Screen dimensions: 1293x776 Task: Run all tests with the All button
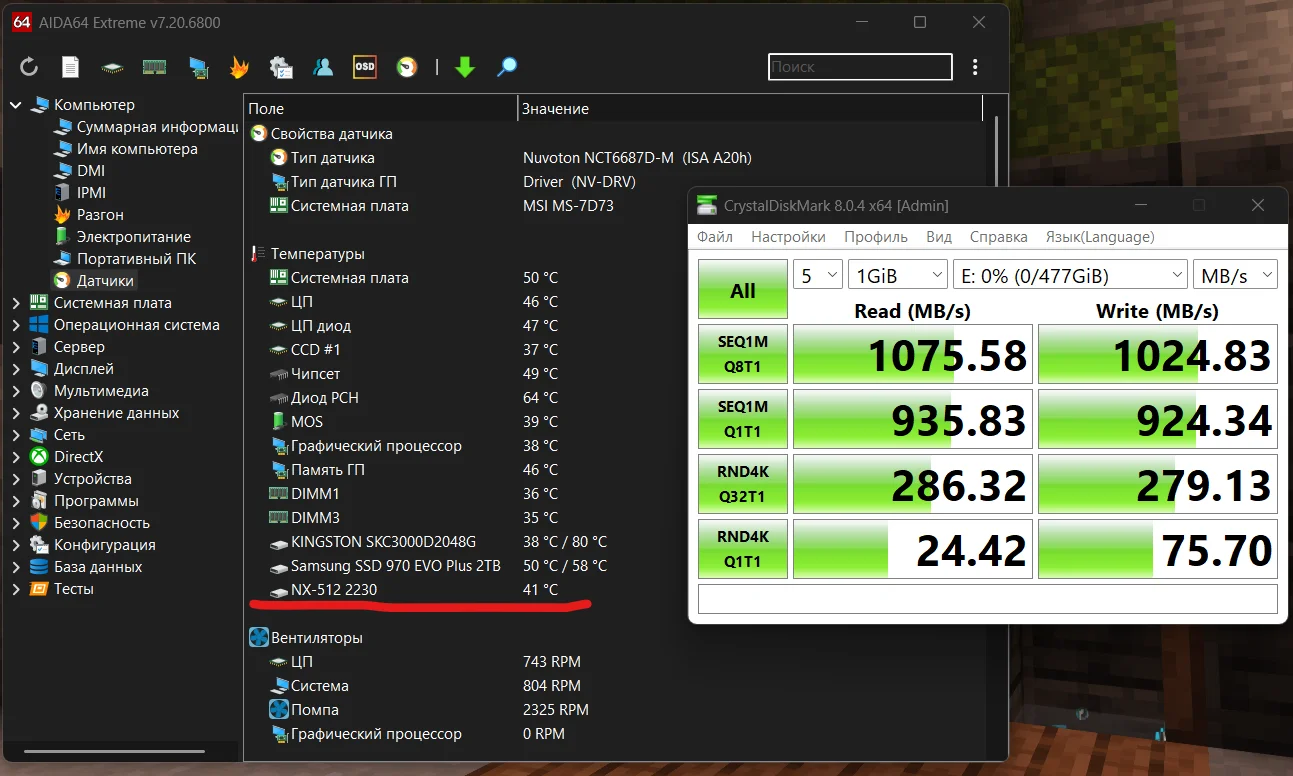pos(743,290)
